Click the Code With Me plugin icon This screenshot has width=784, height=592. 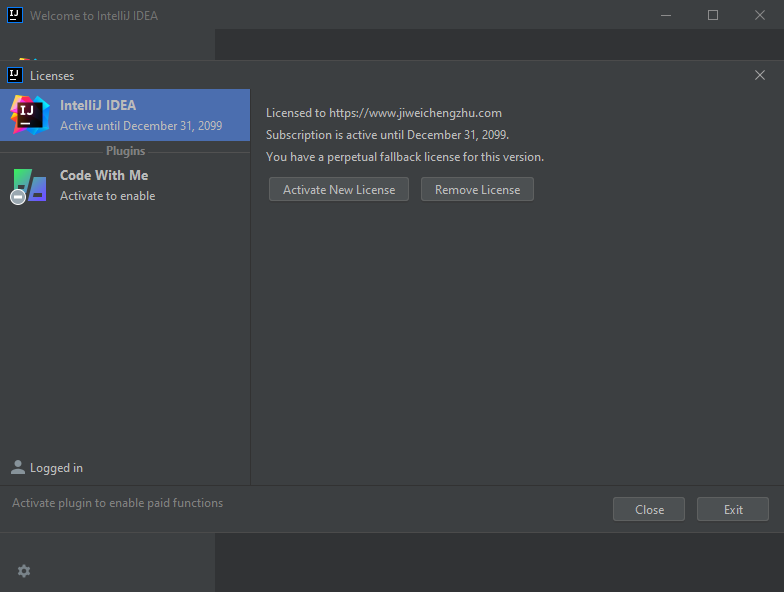pos(29,186)
